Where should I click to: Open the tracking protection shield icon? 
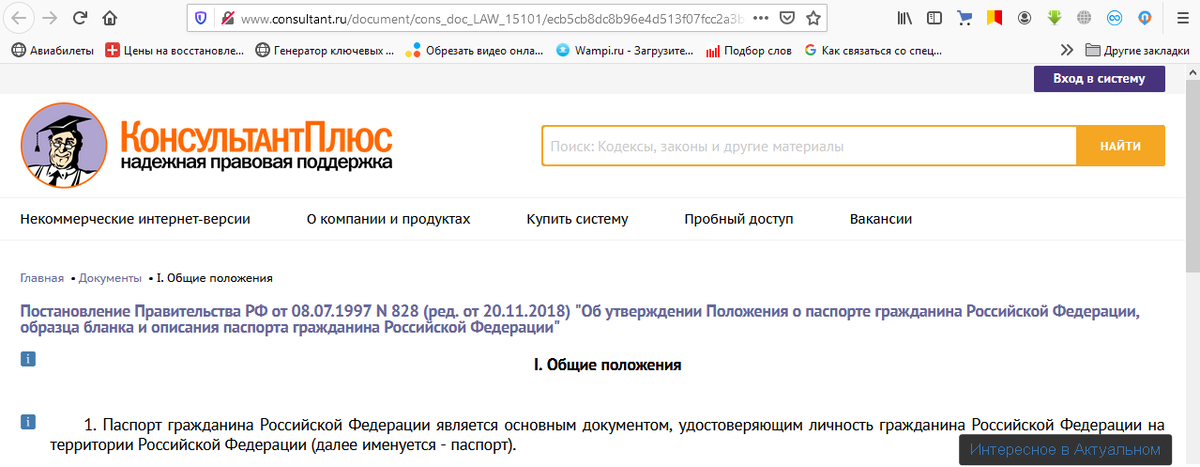201,17
